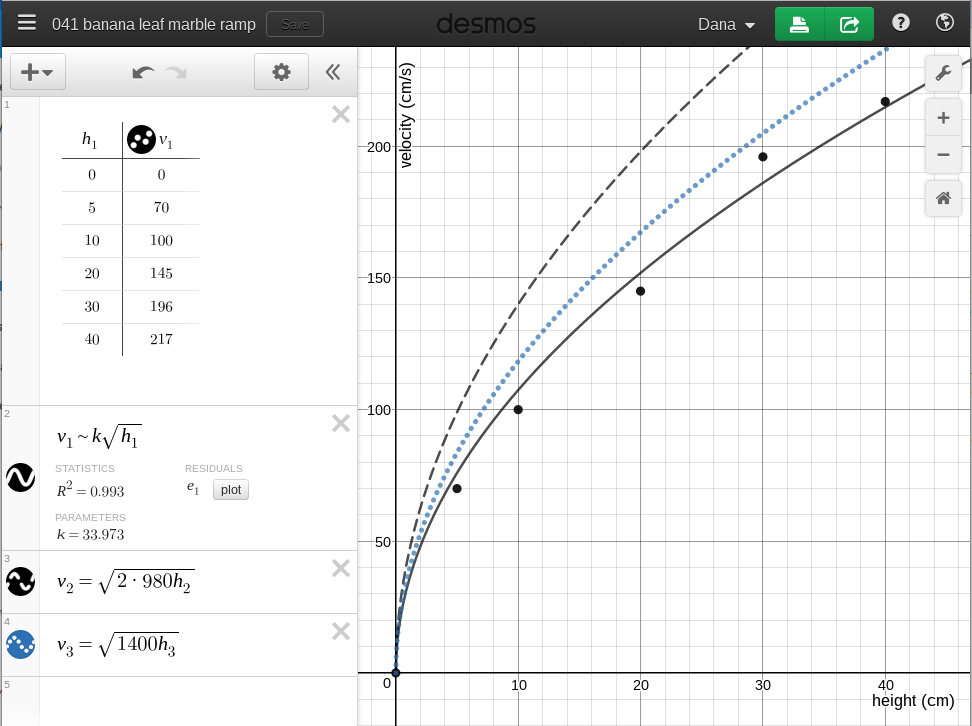The image size is (972, 726).
Task: Hide the dashed v2 curve
Action: click(21, 582)
